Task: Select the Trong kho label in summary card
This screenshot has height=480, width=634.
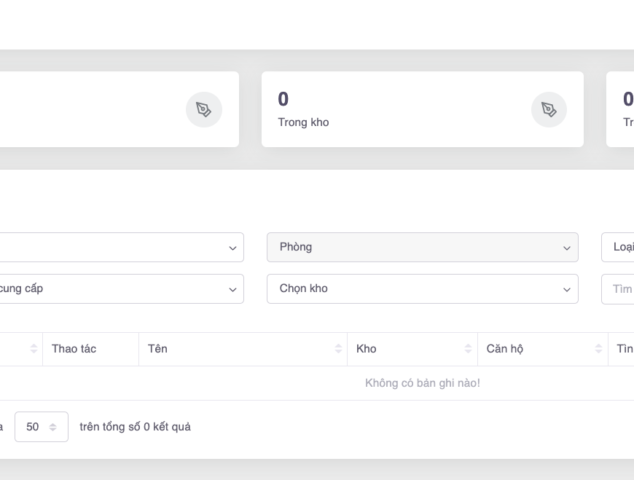Action: [x=303, y=123]
